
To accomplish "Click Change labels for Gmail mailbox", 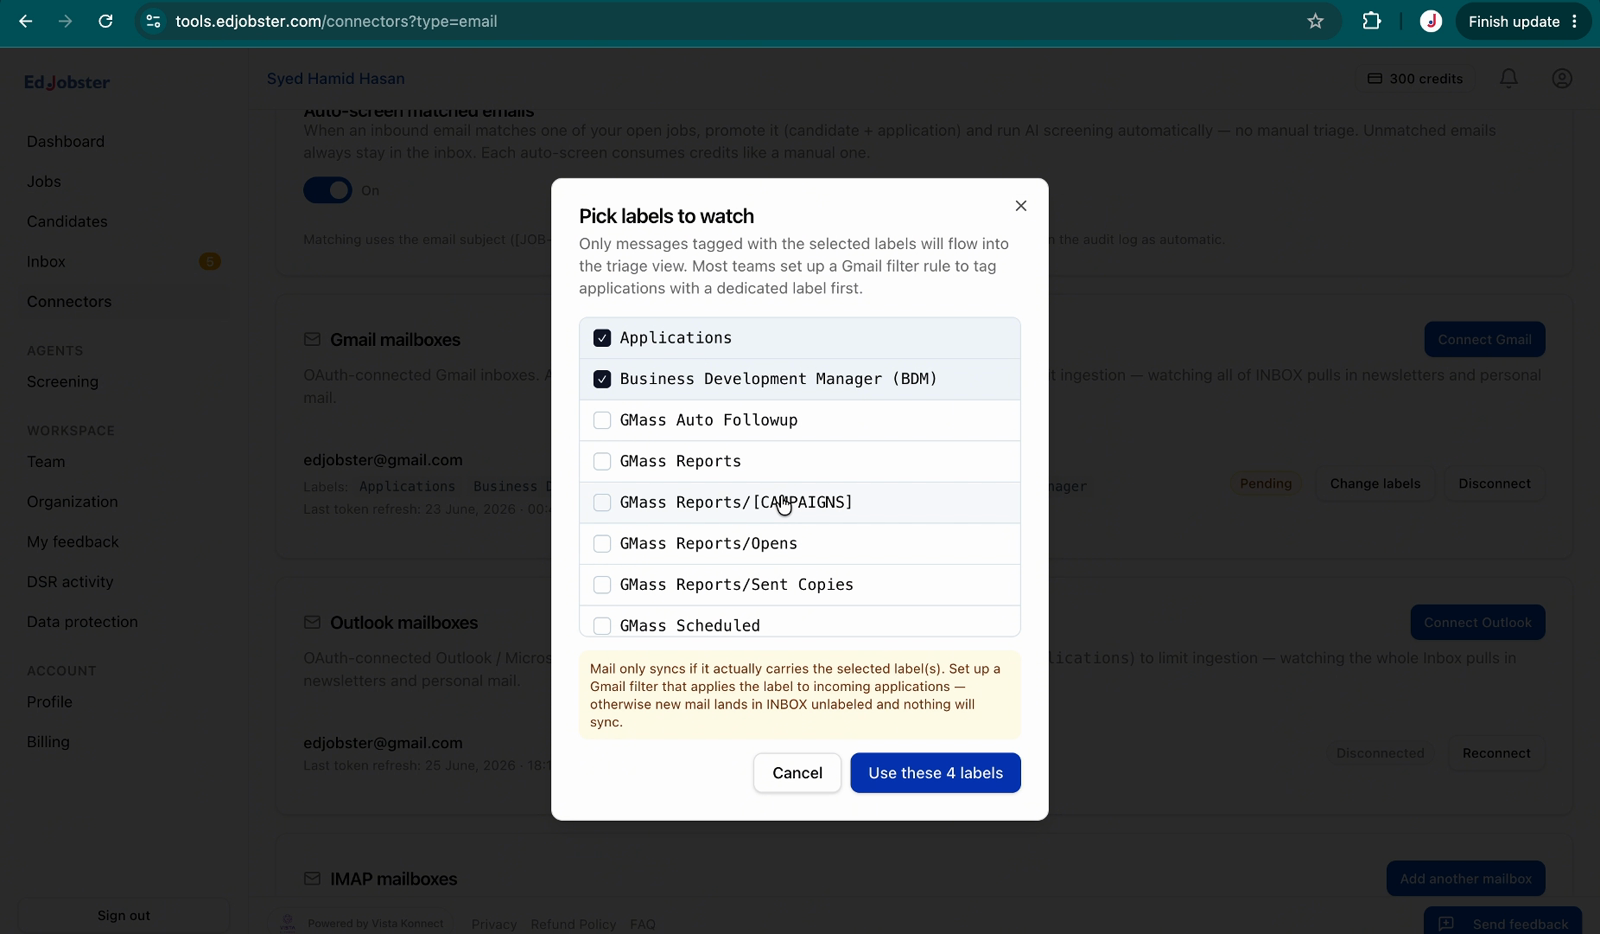I will pos(1375,483).
